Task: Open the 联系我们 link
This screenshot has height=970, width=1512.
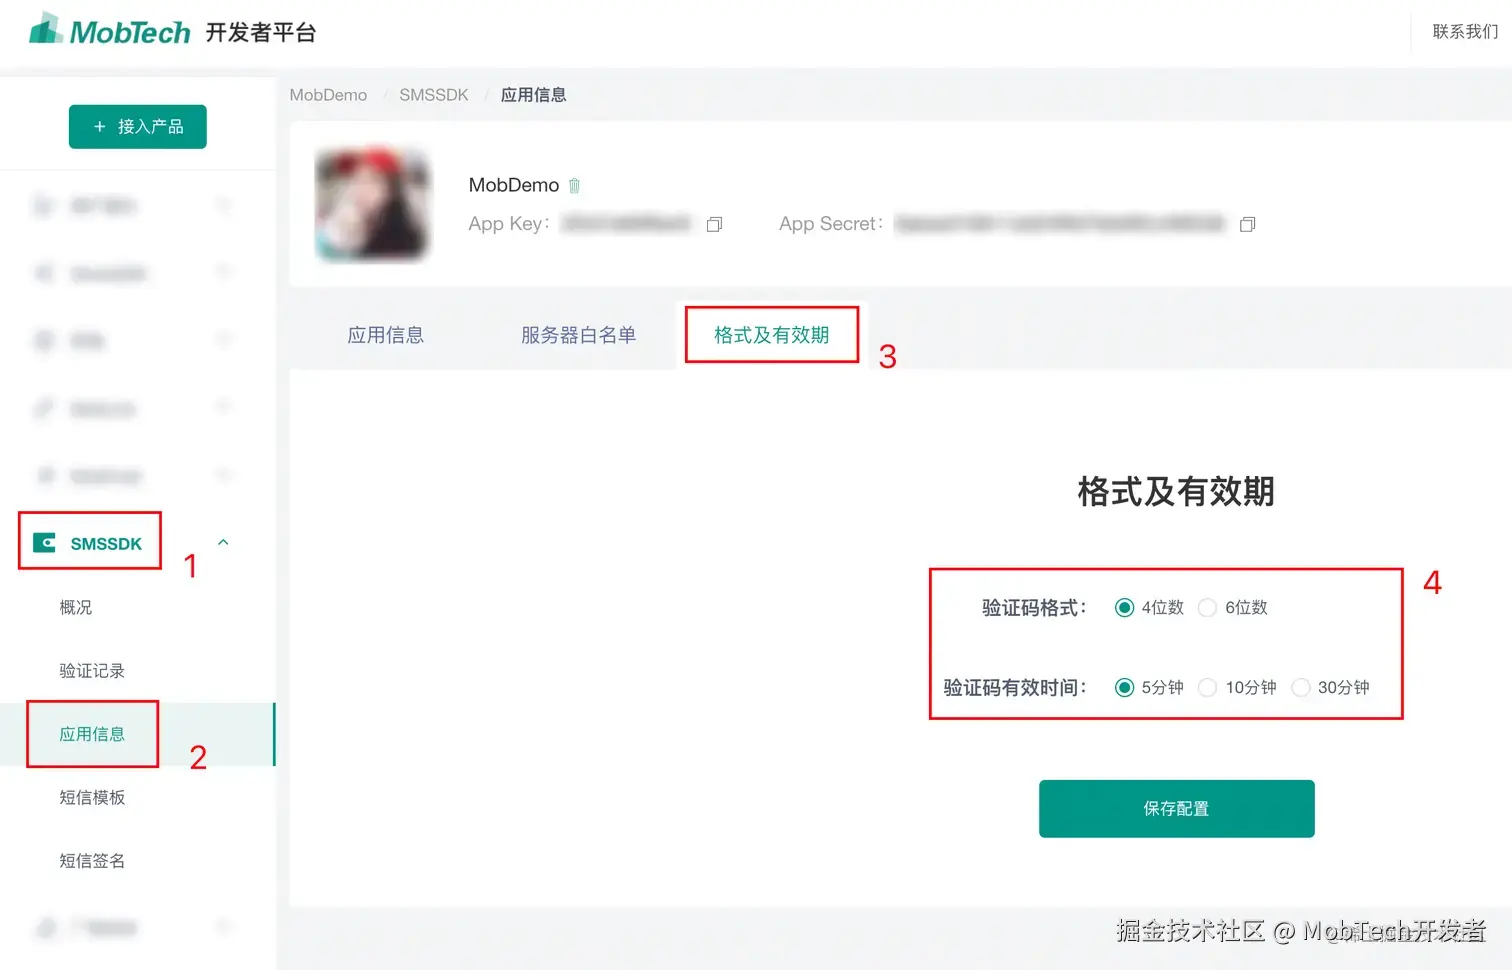Action: tap(1465, 31)
